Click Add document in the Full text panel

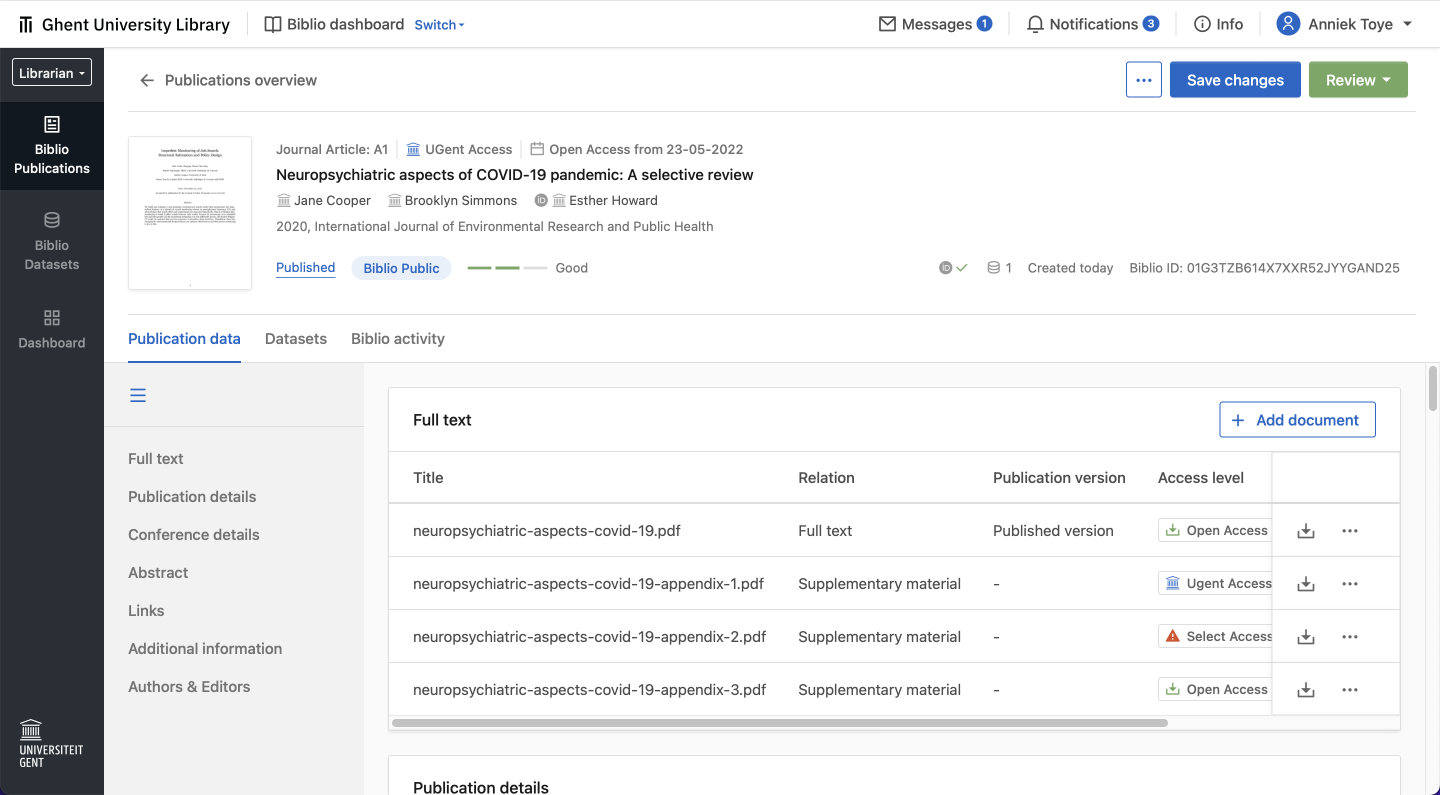[x=1297, y=419]
